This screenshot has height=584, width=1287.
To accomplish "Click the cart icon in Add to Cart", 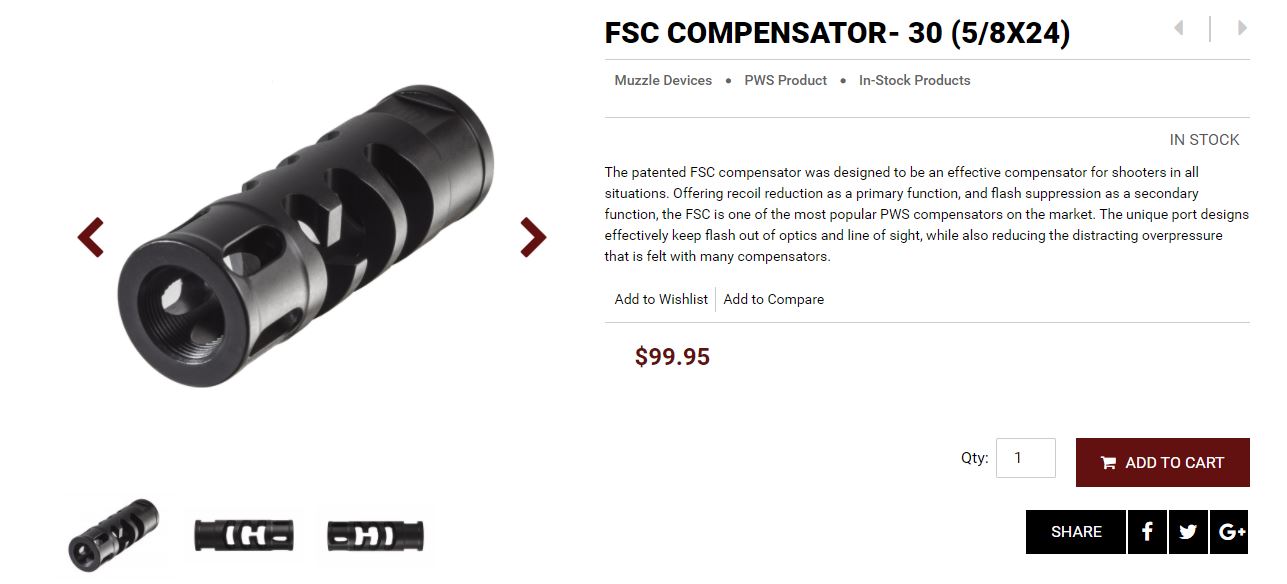I will (1108, 463).
